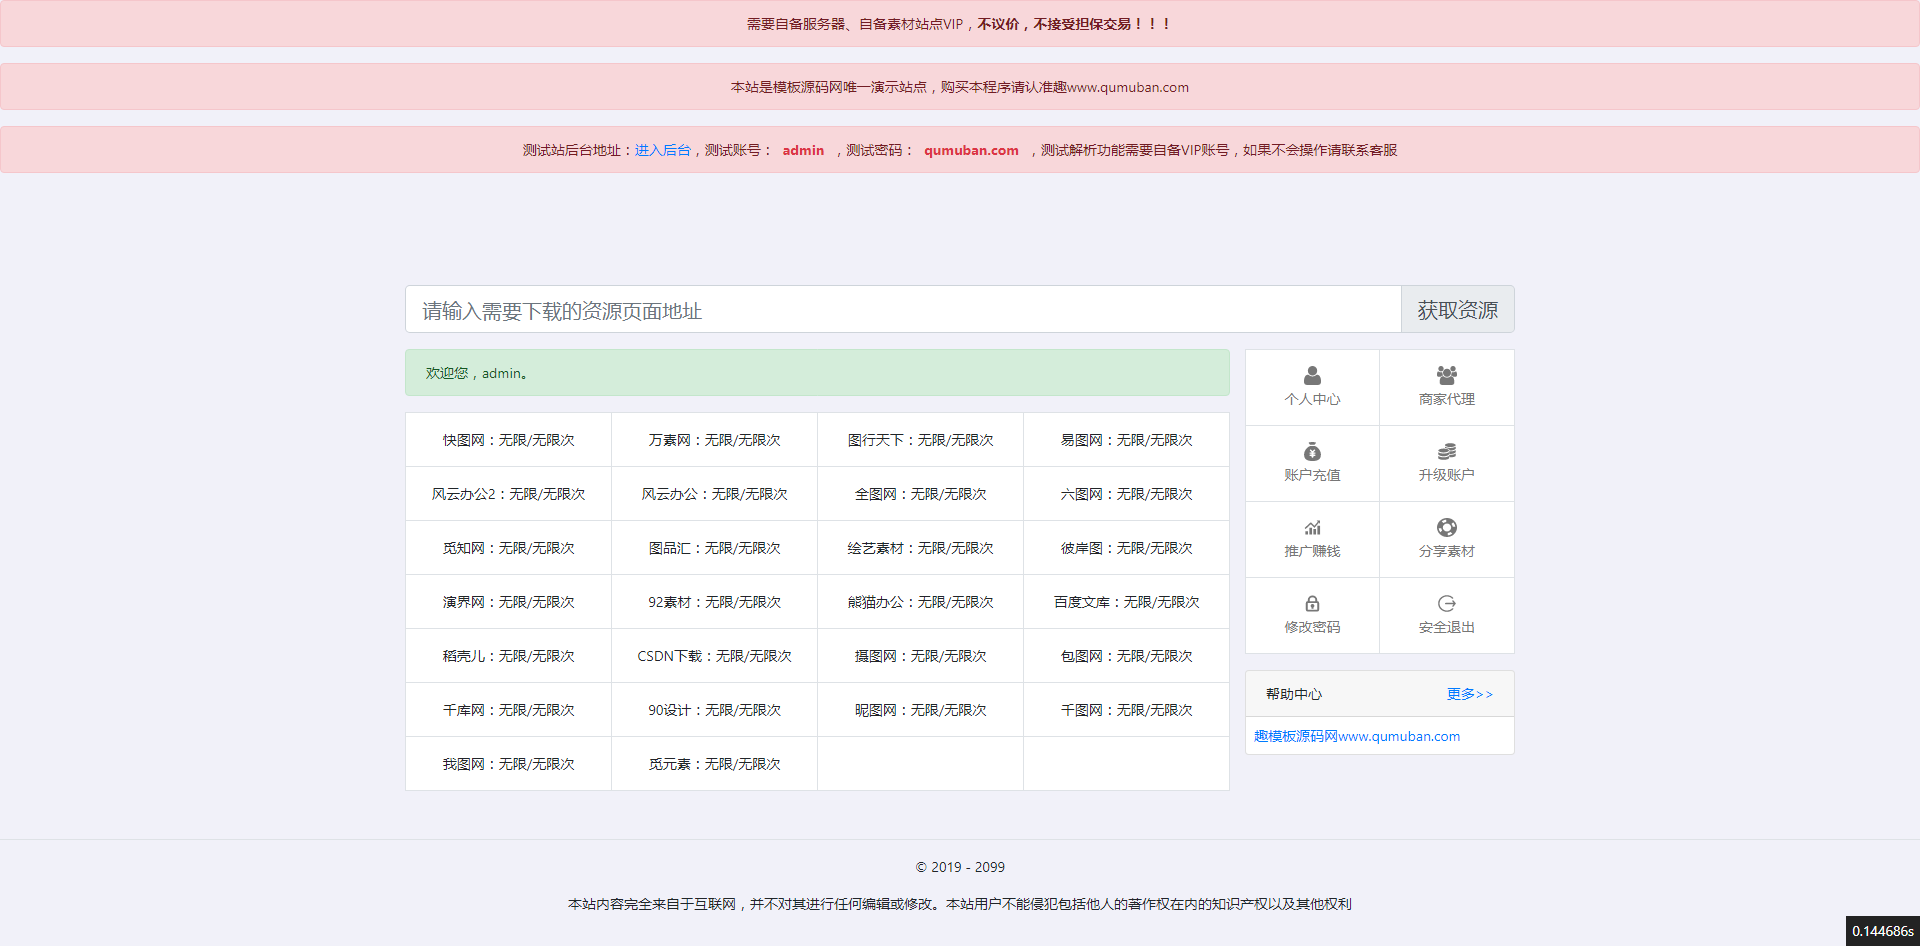The image size is (1920, 946).
Task: Click the 升级账户 coins icon
Action: [x=1446, y=452]
